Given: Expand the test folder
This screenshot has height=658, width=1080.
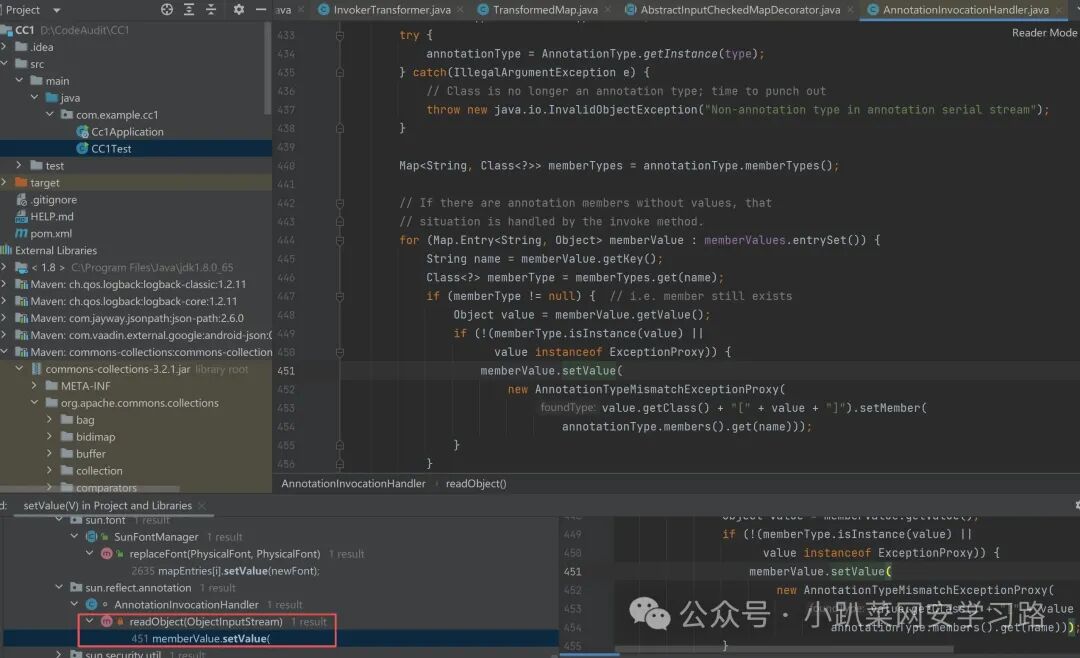Looking at the screenshot, I should [19, 165].
